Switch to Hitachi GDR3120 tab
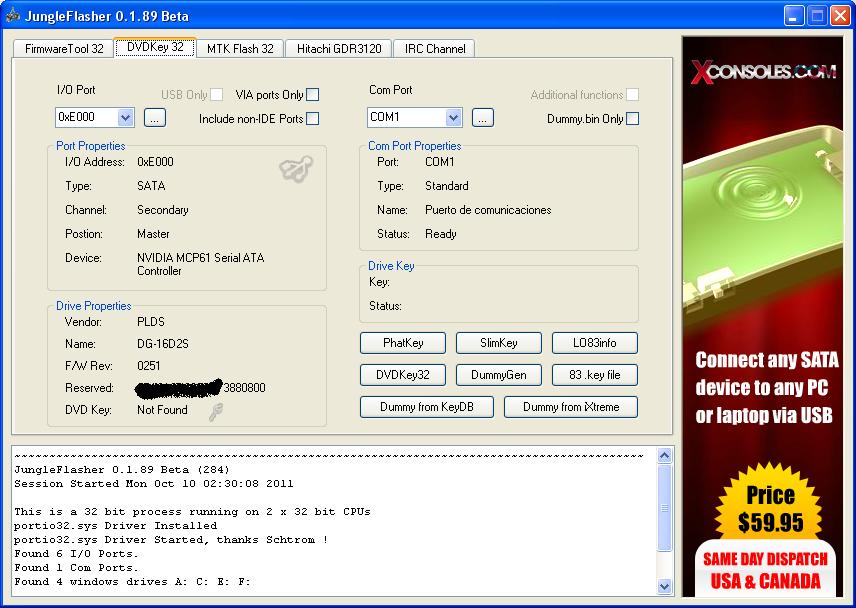Viewport: 856px width, 608px height. pos(339,49)
